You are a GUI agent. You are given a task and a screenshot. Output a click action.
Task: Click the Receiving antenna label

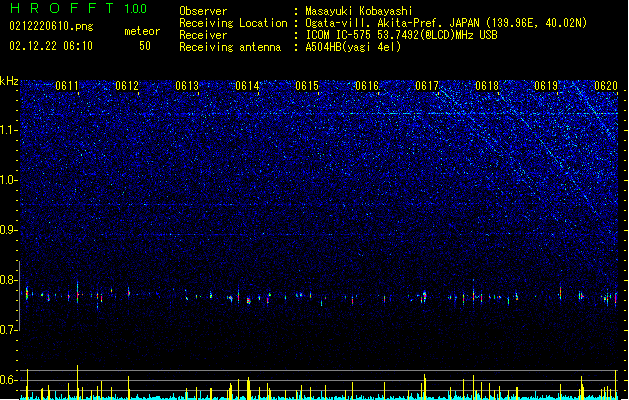(230, 47)
